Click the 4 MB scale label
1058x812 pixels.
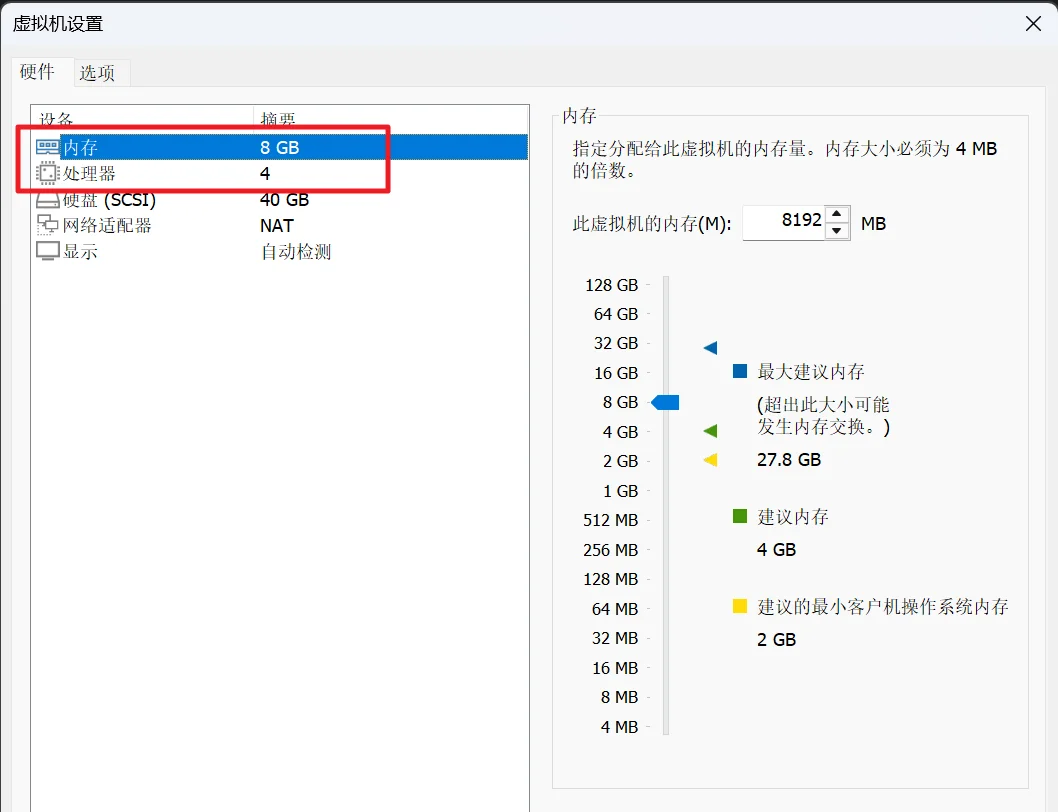(x=619, y=727)
